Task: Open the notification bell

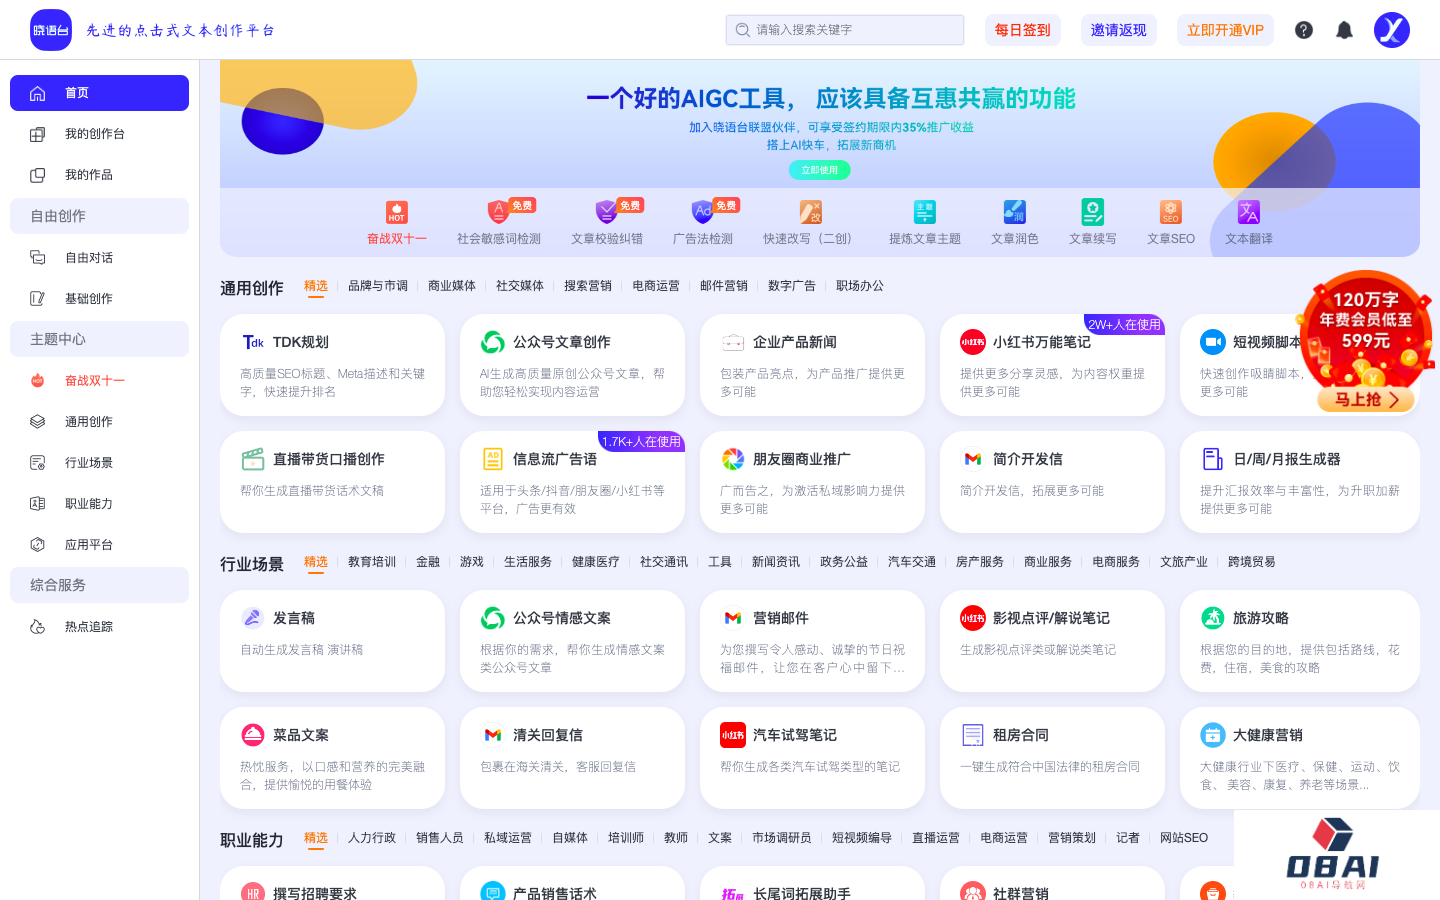Action: click(1344, 29)
